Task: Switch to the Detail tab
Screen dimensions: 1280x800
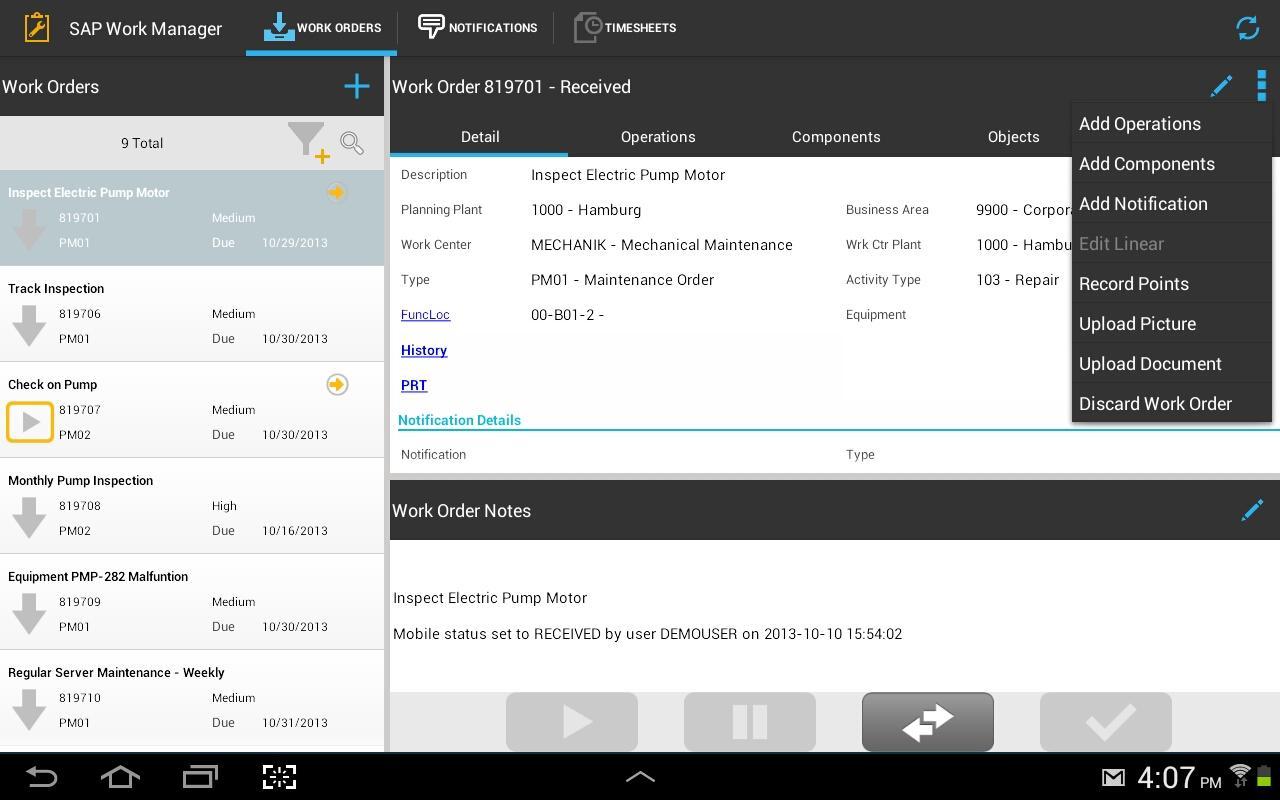Action: [480, 137]
